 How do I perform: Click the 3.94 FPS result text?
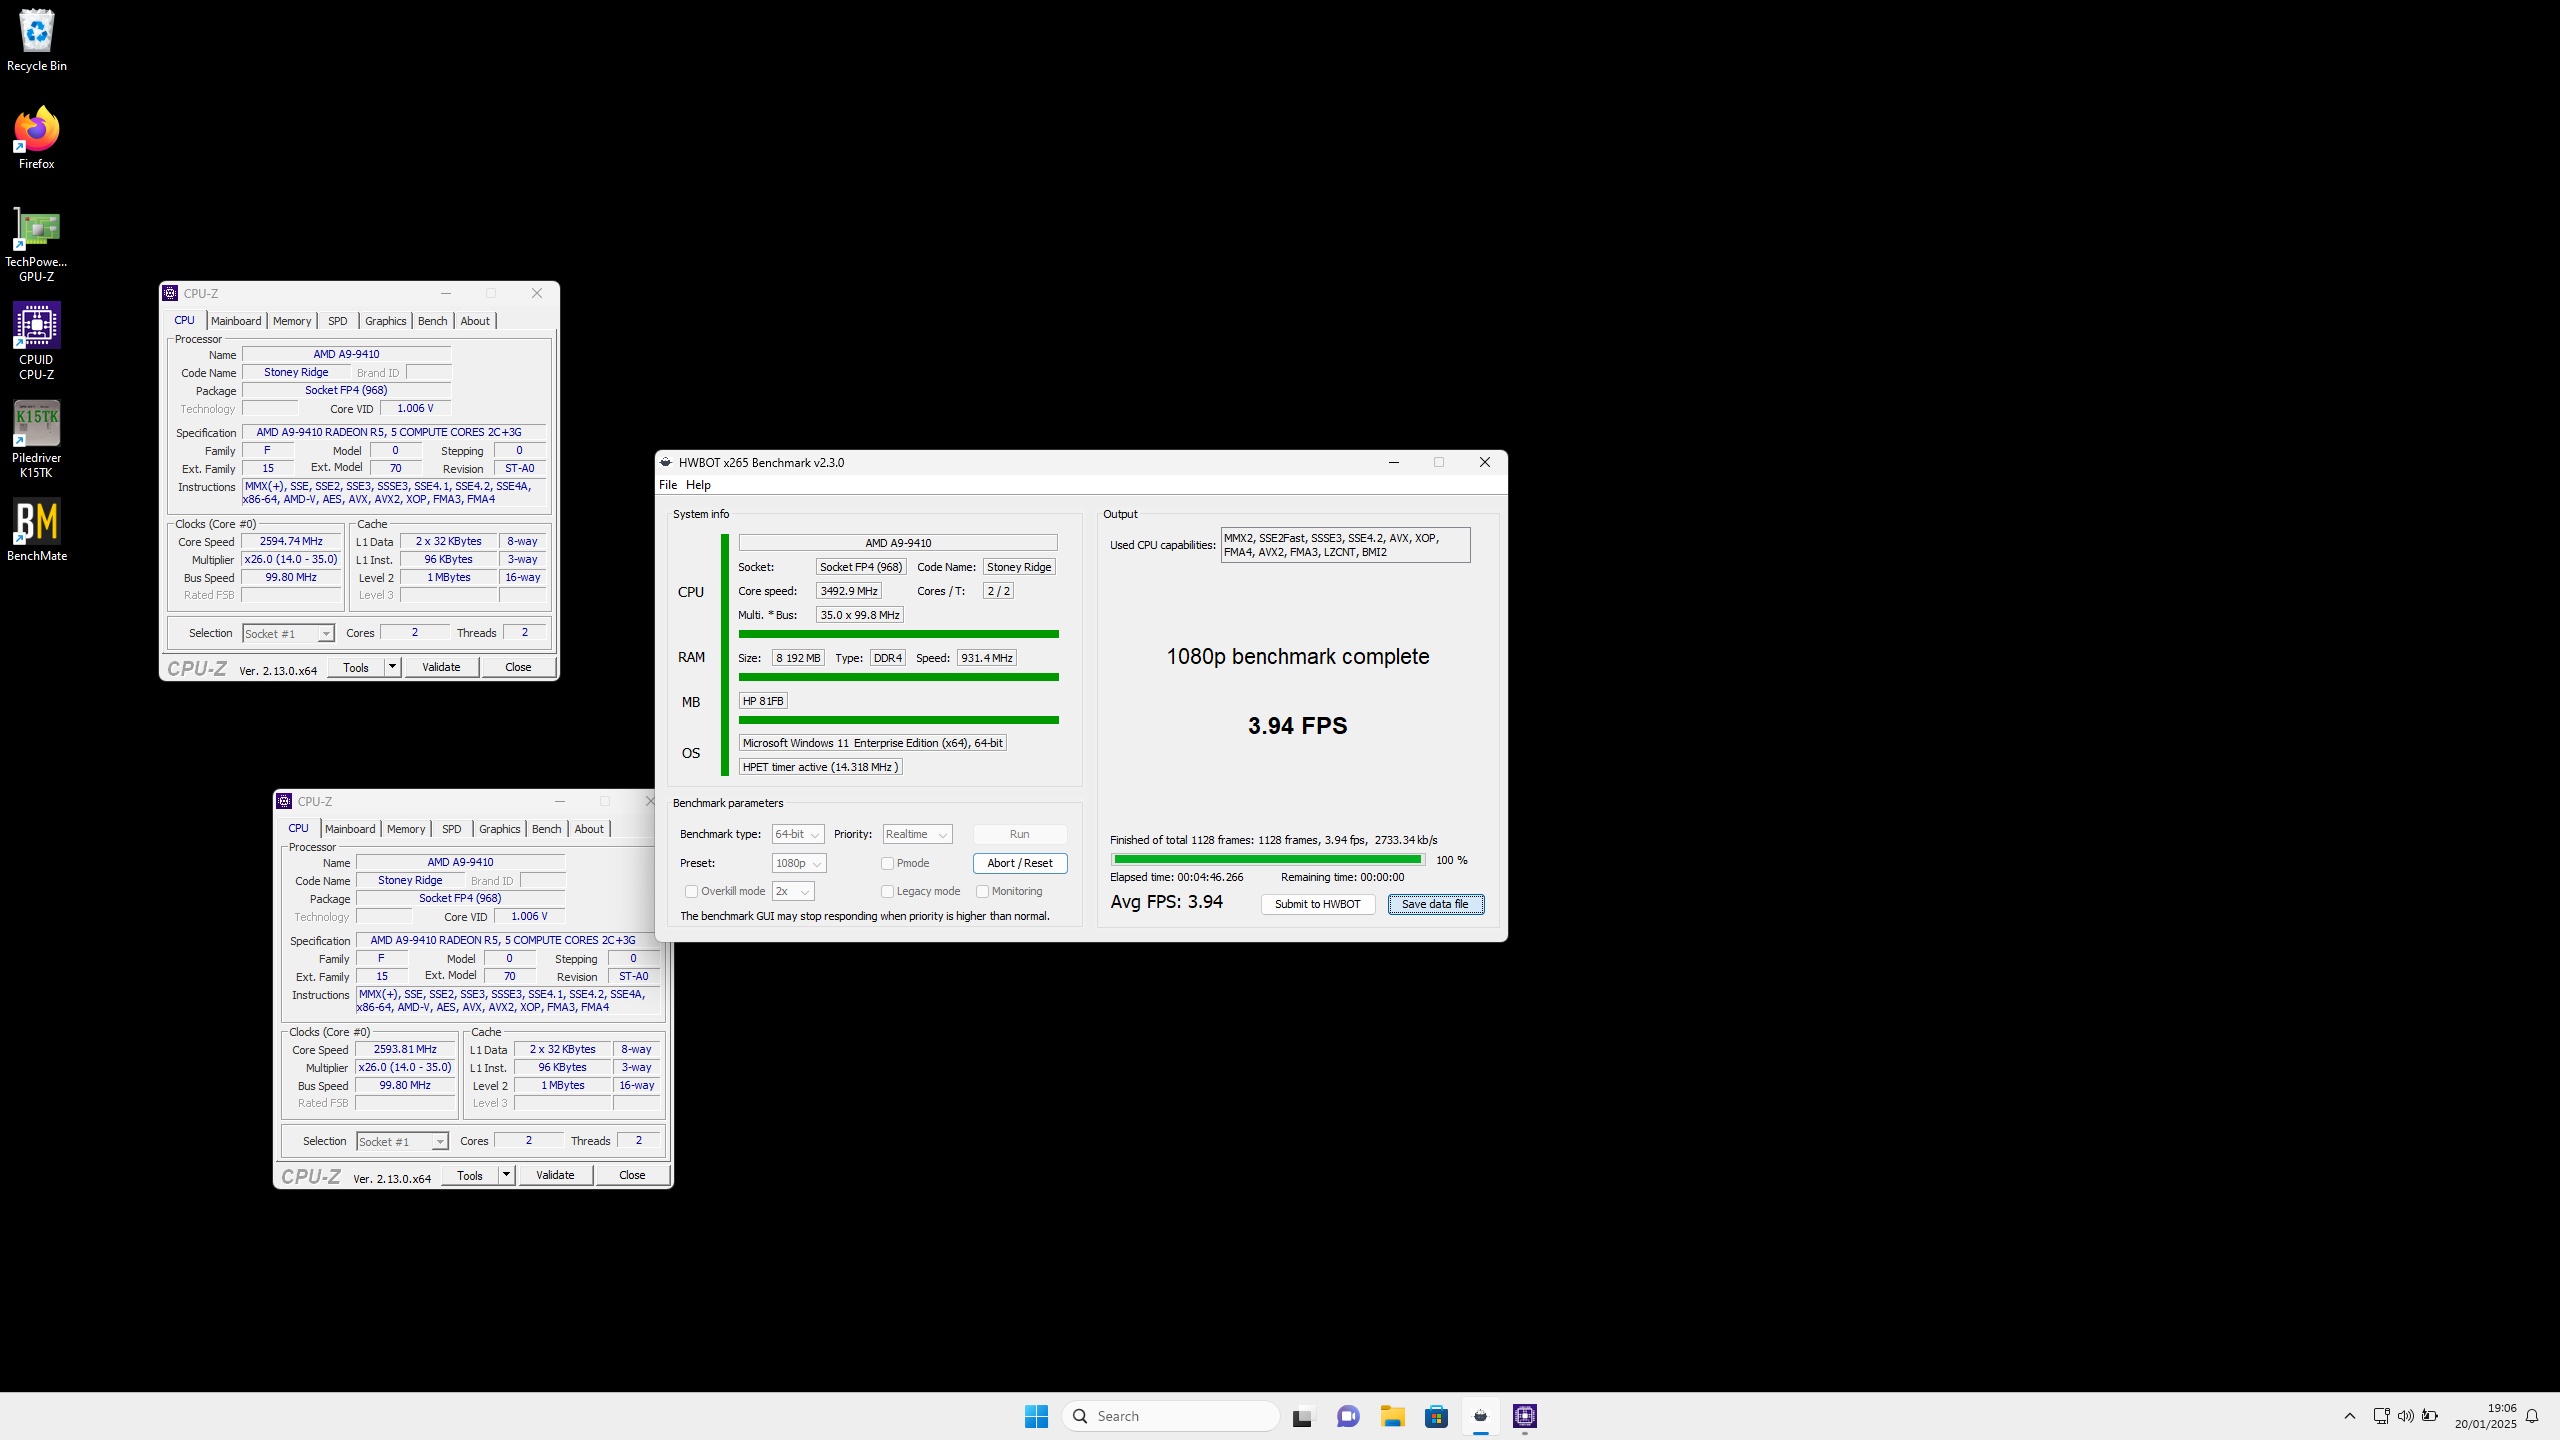click(1297, 726)
